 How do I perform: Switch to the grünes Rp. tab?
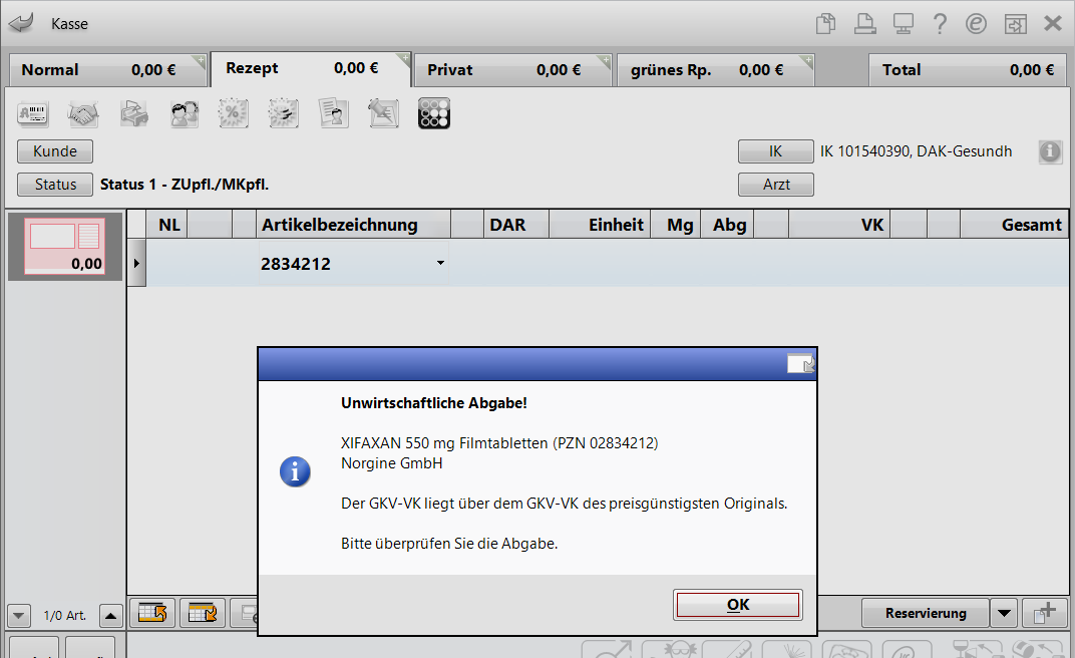pos(715,70)
